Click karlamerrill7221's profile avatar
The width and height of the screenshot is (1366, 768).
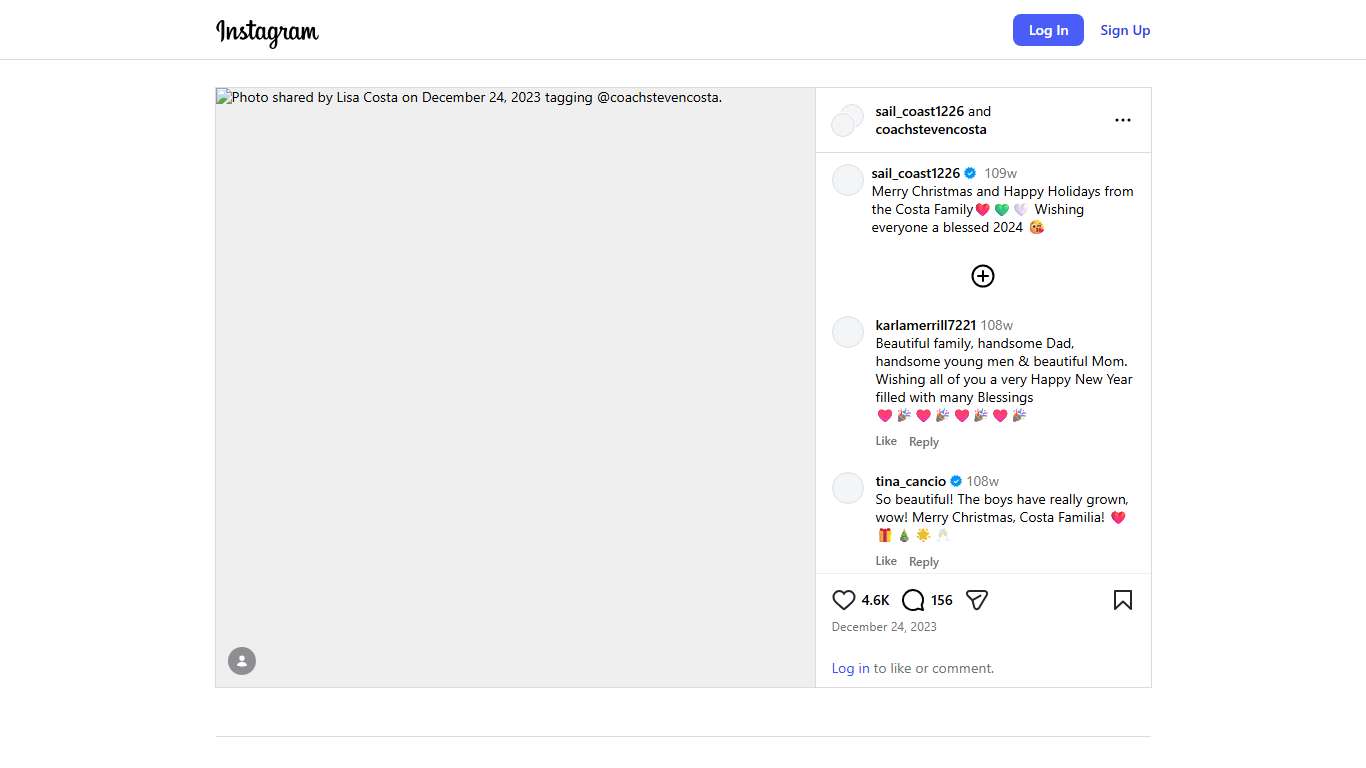click(x=848, y=332)
